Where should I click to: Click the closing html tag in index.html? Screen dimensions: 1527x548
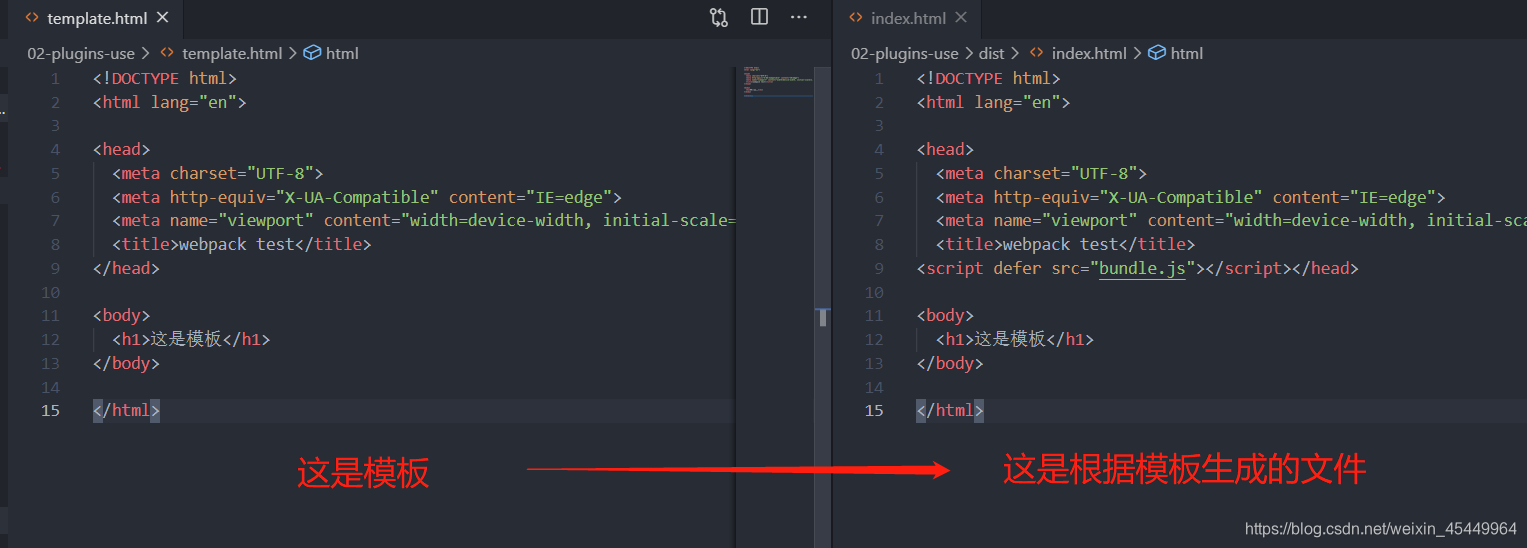[950, 410]
